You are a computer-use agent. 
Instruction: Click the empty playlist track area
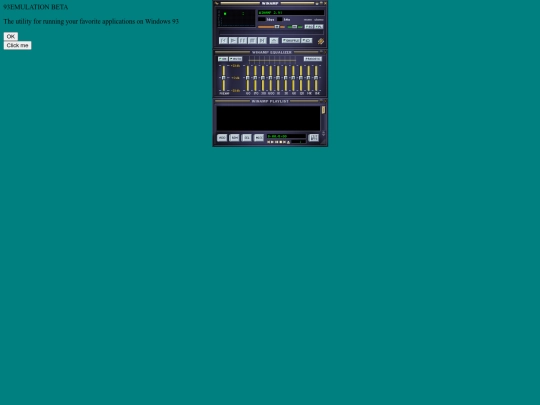pyautogui.click(x=268, y=118)
